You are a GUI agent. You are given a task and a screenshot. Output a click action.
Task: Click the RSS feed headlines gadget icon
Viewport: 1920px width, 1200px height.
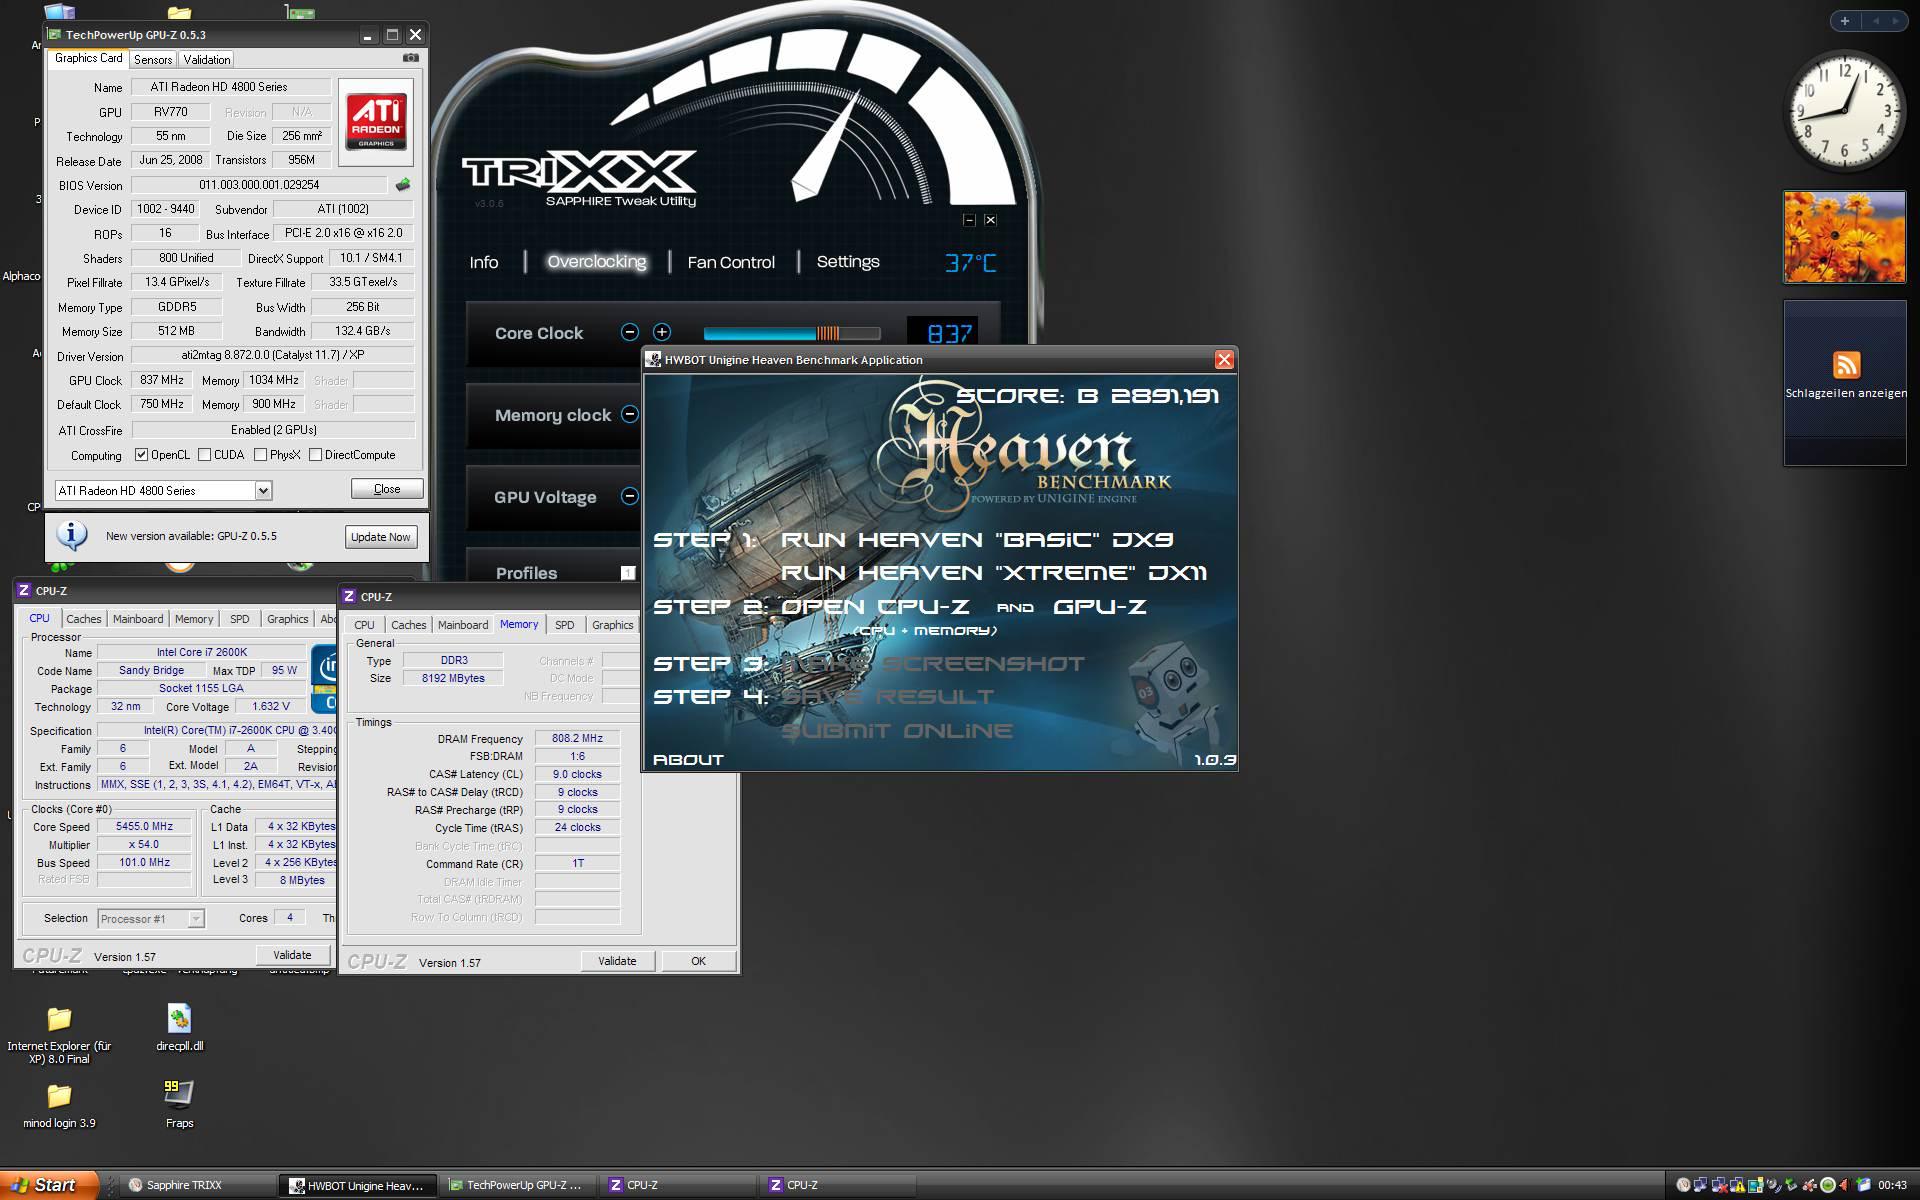coord(1846,364)
